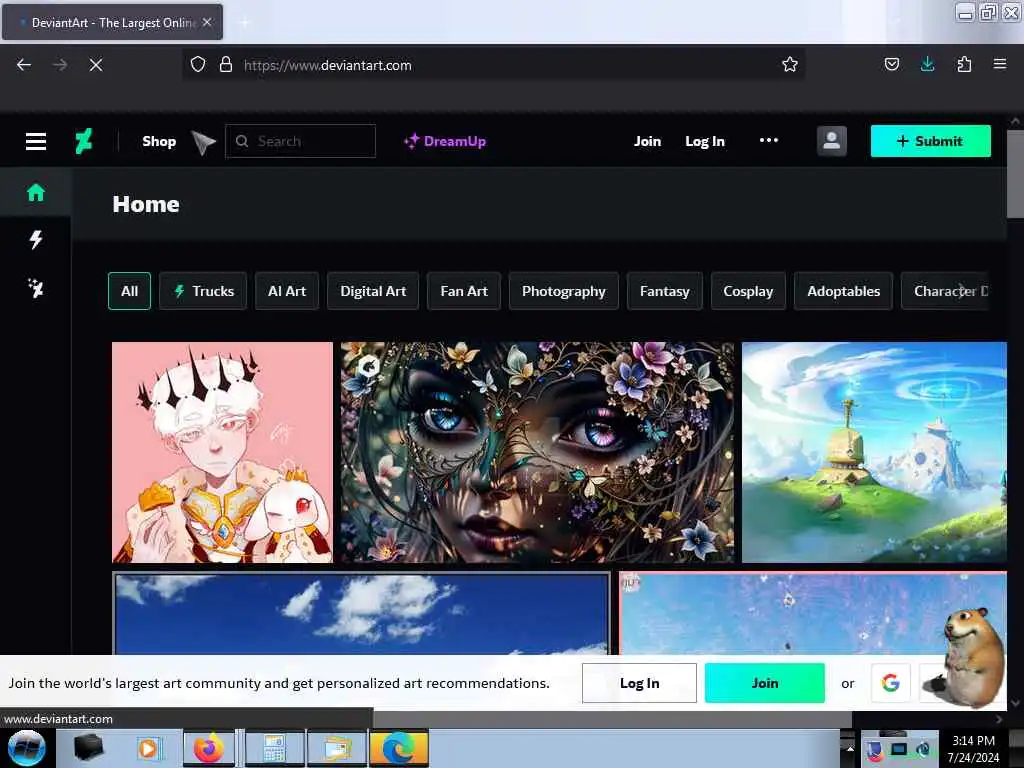Image resolution: width=1024 pixels, height=768 pixels.
Task: Bookmark this page with the star
Action: tap(790, 64)
